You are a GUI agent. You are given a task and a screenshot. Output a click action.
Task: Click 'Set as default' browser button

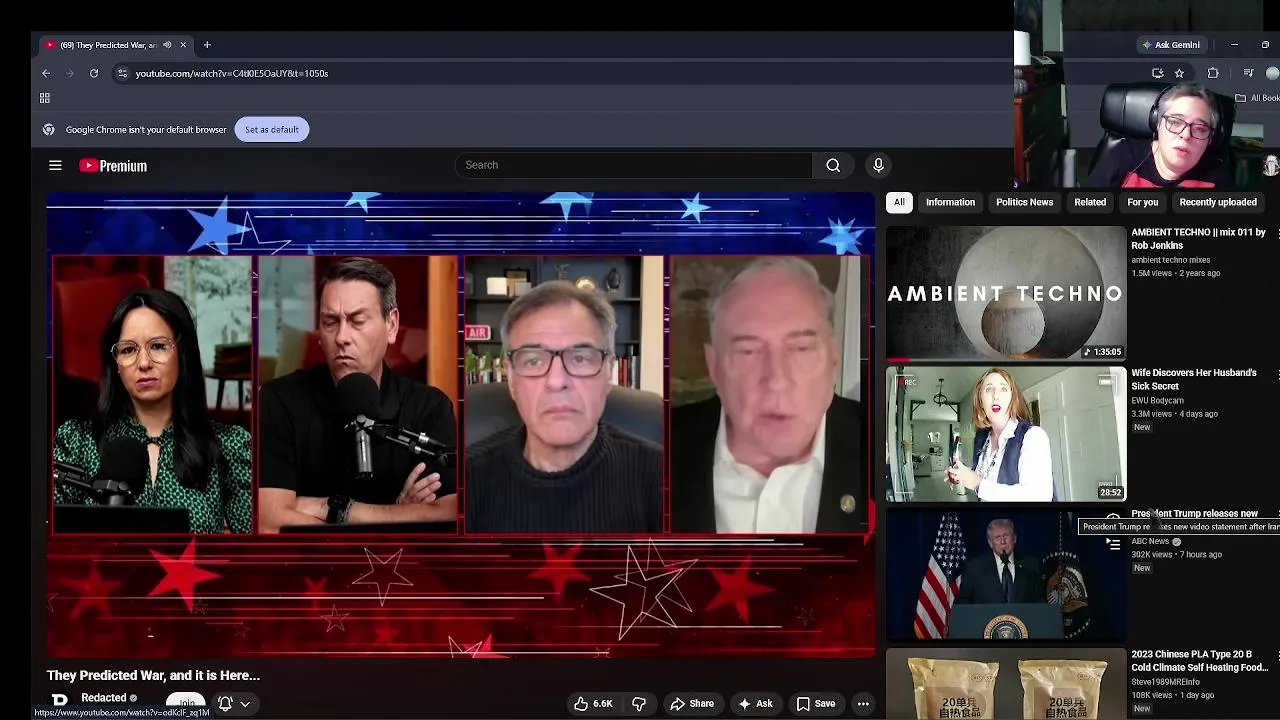coord(272,130)
